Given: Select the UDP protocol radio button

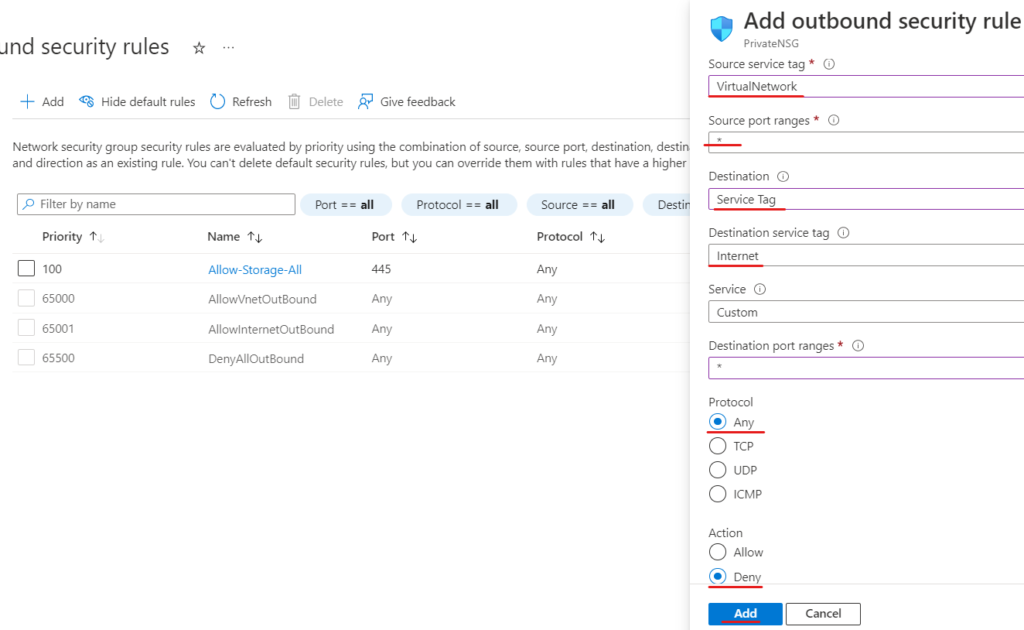Looking at the screenshot, I should coord(717,470).
